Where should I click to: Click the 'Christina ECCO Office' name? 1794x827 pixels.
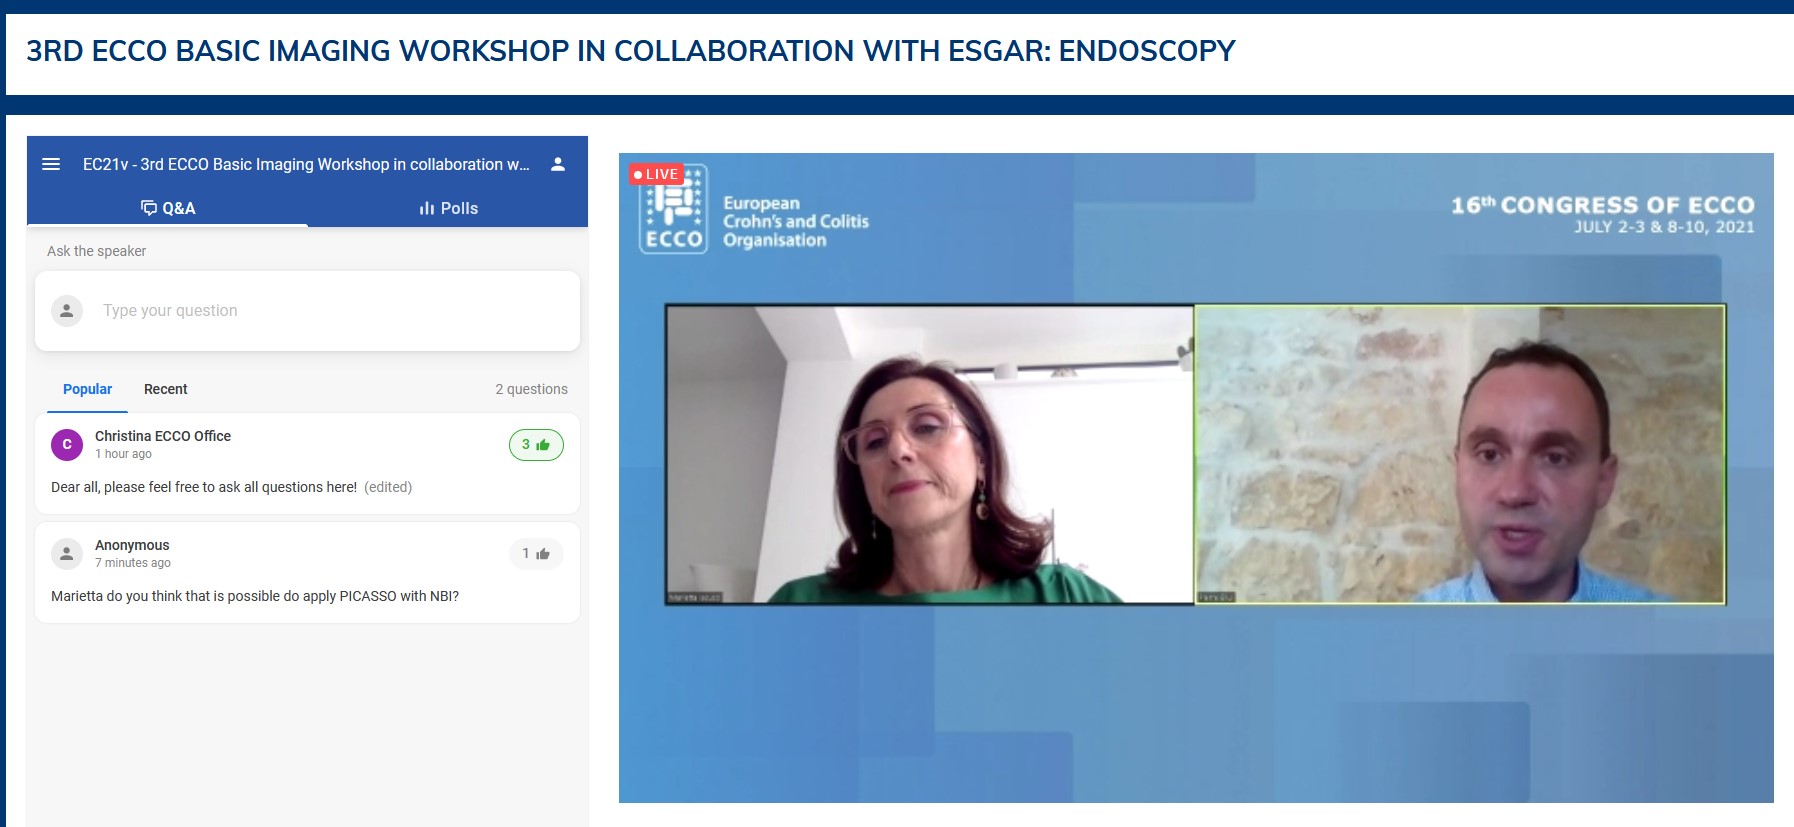coord(163,436)
